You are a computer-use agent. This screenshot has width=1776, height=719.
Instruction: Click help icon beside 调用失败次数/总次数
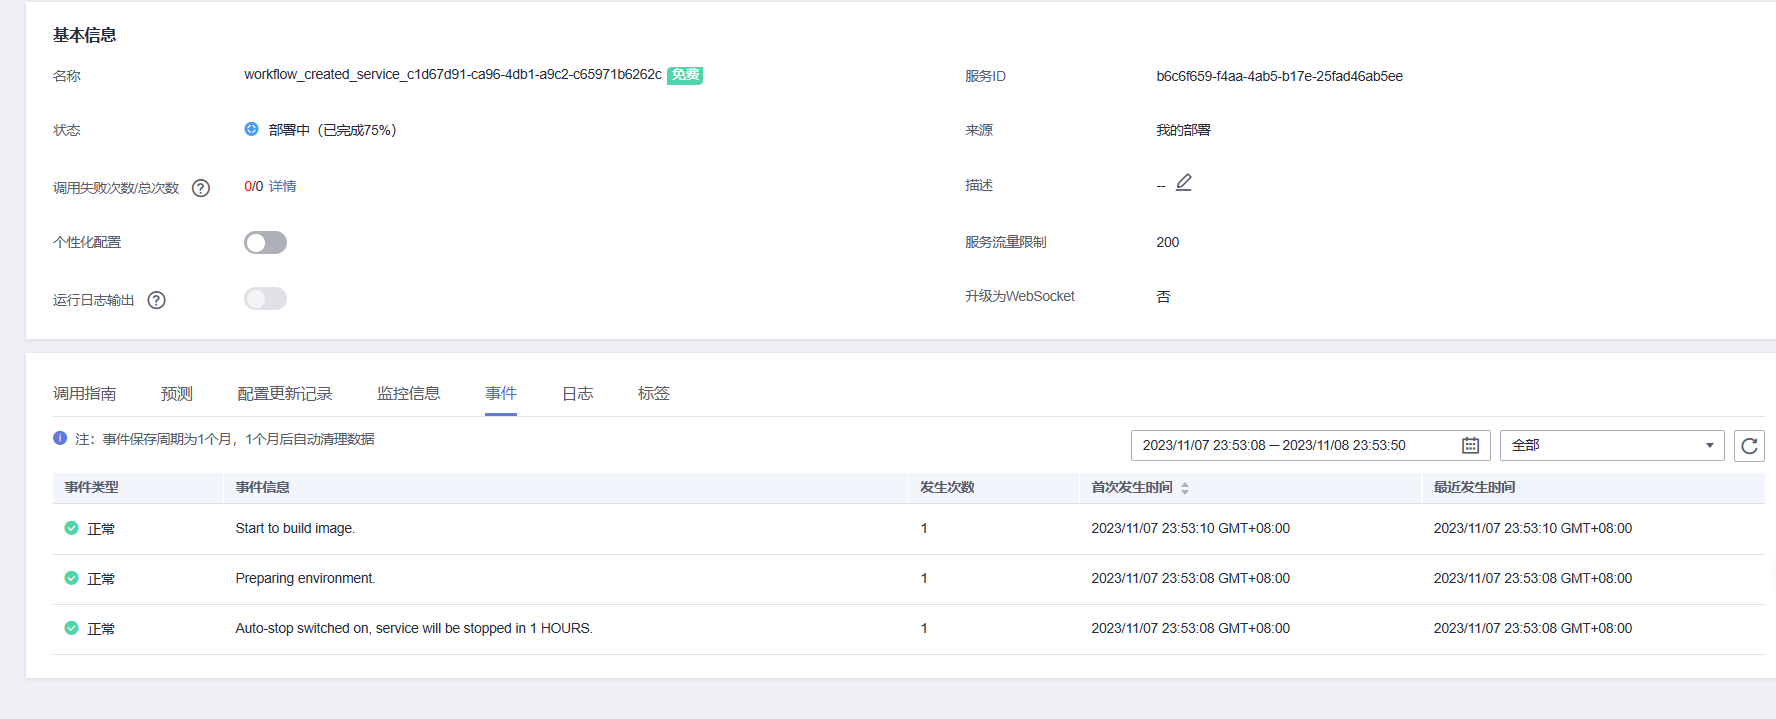coord(201,188)
